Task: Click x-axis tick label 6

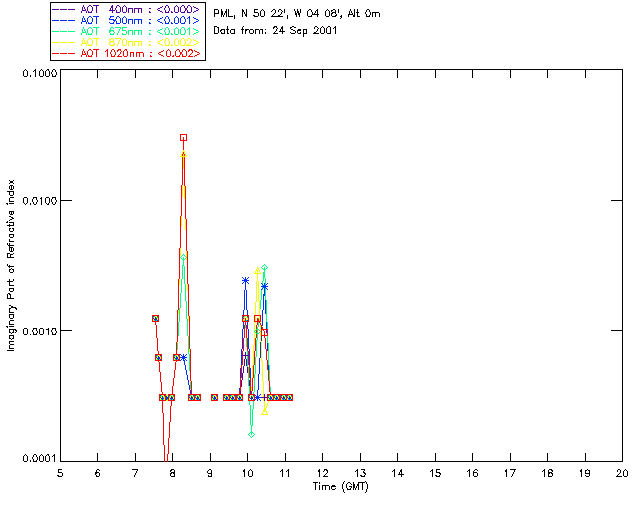Action: click(x=98, y=473)
